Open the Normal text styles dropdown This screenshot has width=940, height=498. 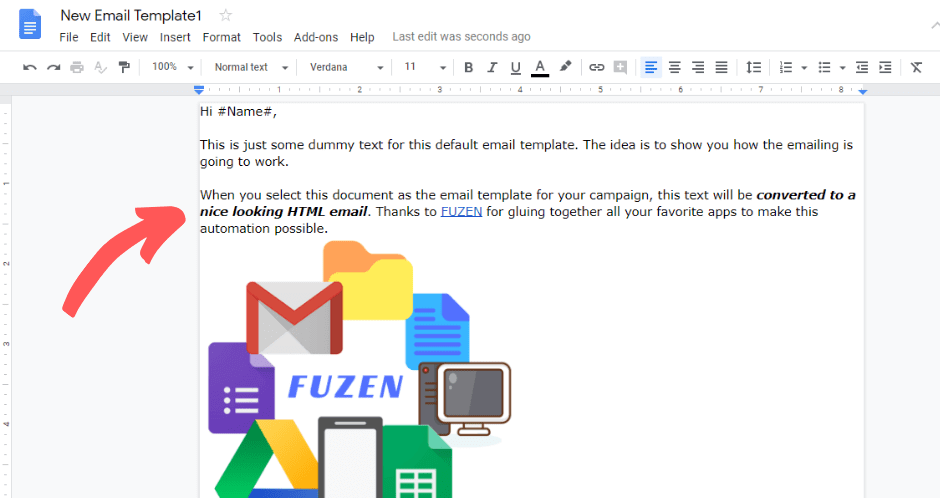coord(251,67)
